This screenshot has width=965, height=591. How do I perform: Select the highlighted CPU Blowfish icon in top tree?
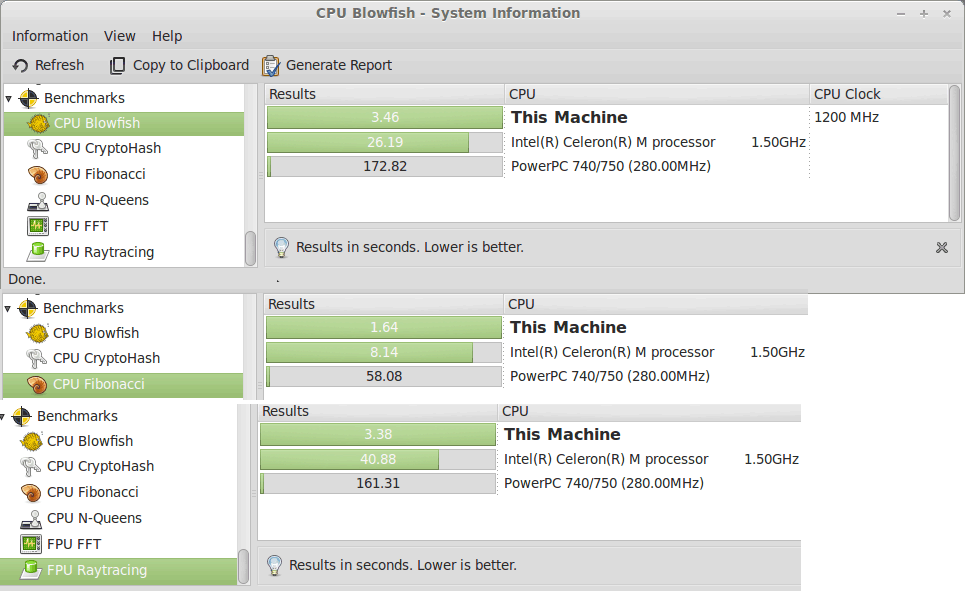(x=38, y=124)
